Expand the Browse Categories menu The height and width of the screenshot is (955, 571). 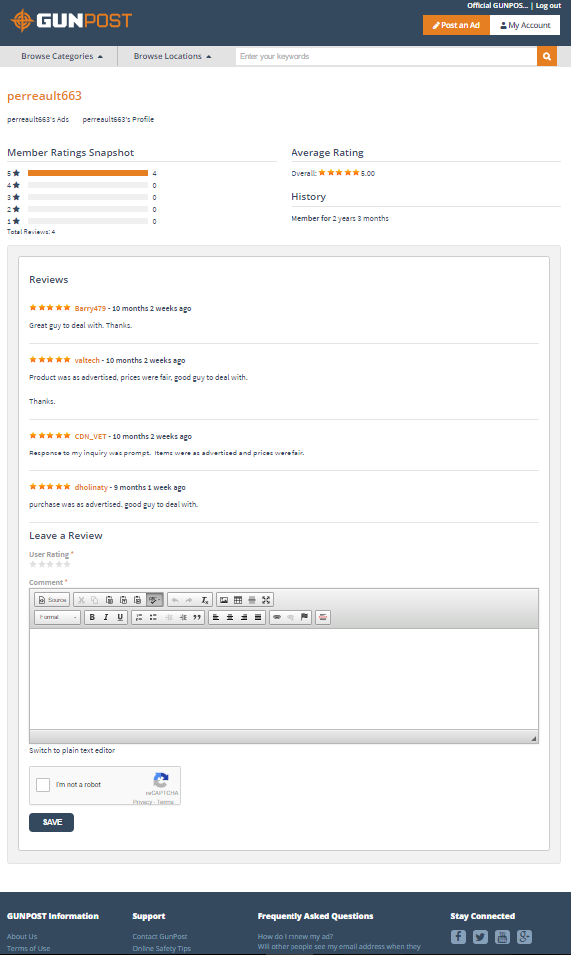click(61, 56)
